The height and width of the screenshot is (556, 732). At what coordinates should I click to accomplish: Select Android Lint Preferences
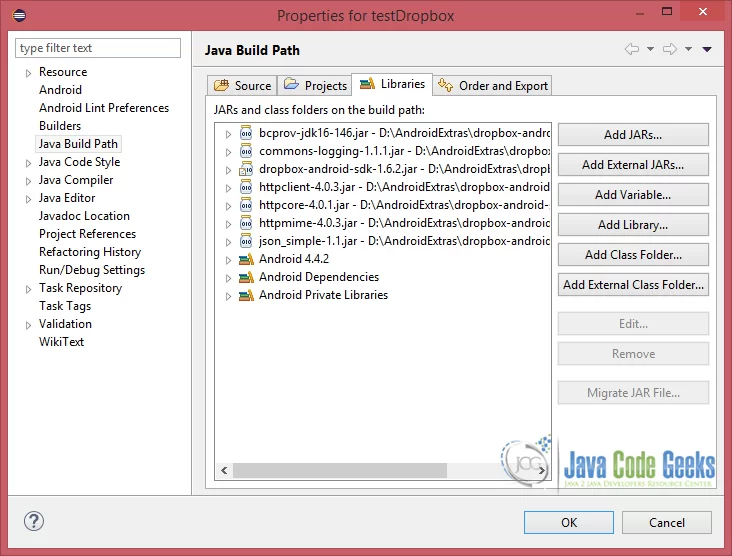(104, 108)
